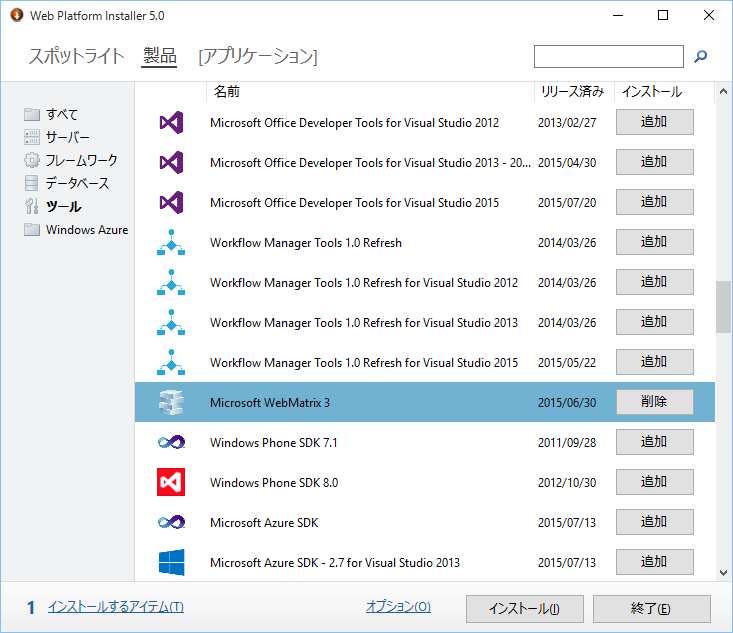Select the Windows Azure category
The width and height of the screenshot is (733, 633).
[x=87, y=230]
